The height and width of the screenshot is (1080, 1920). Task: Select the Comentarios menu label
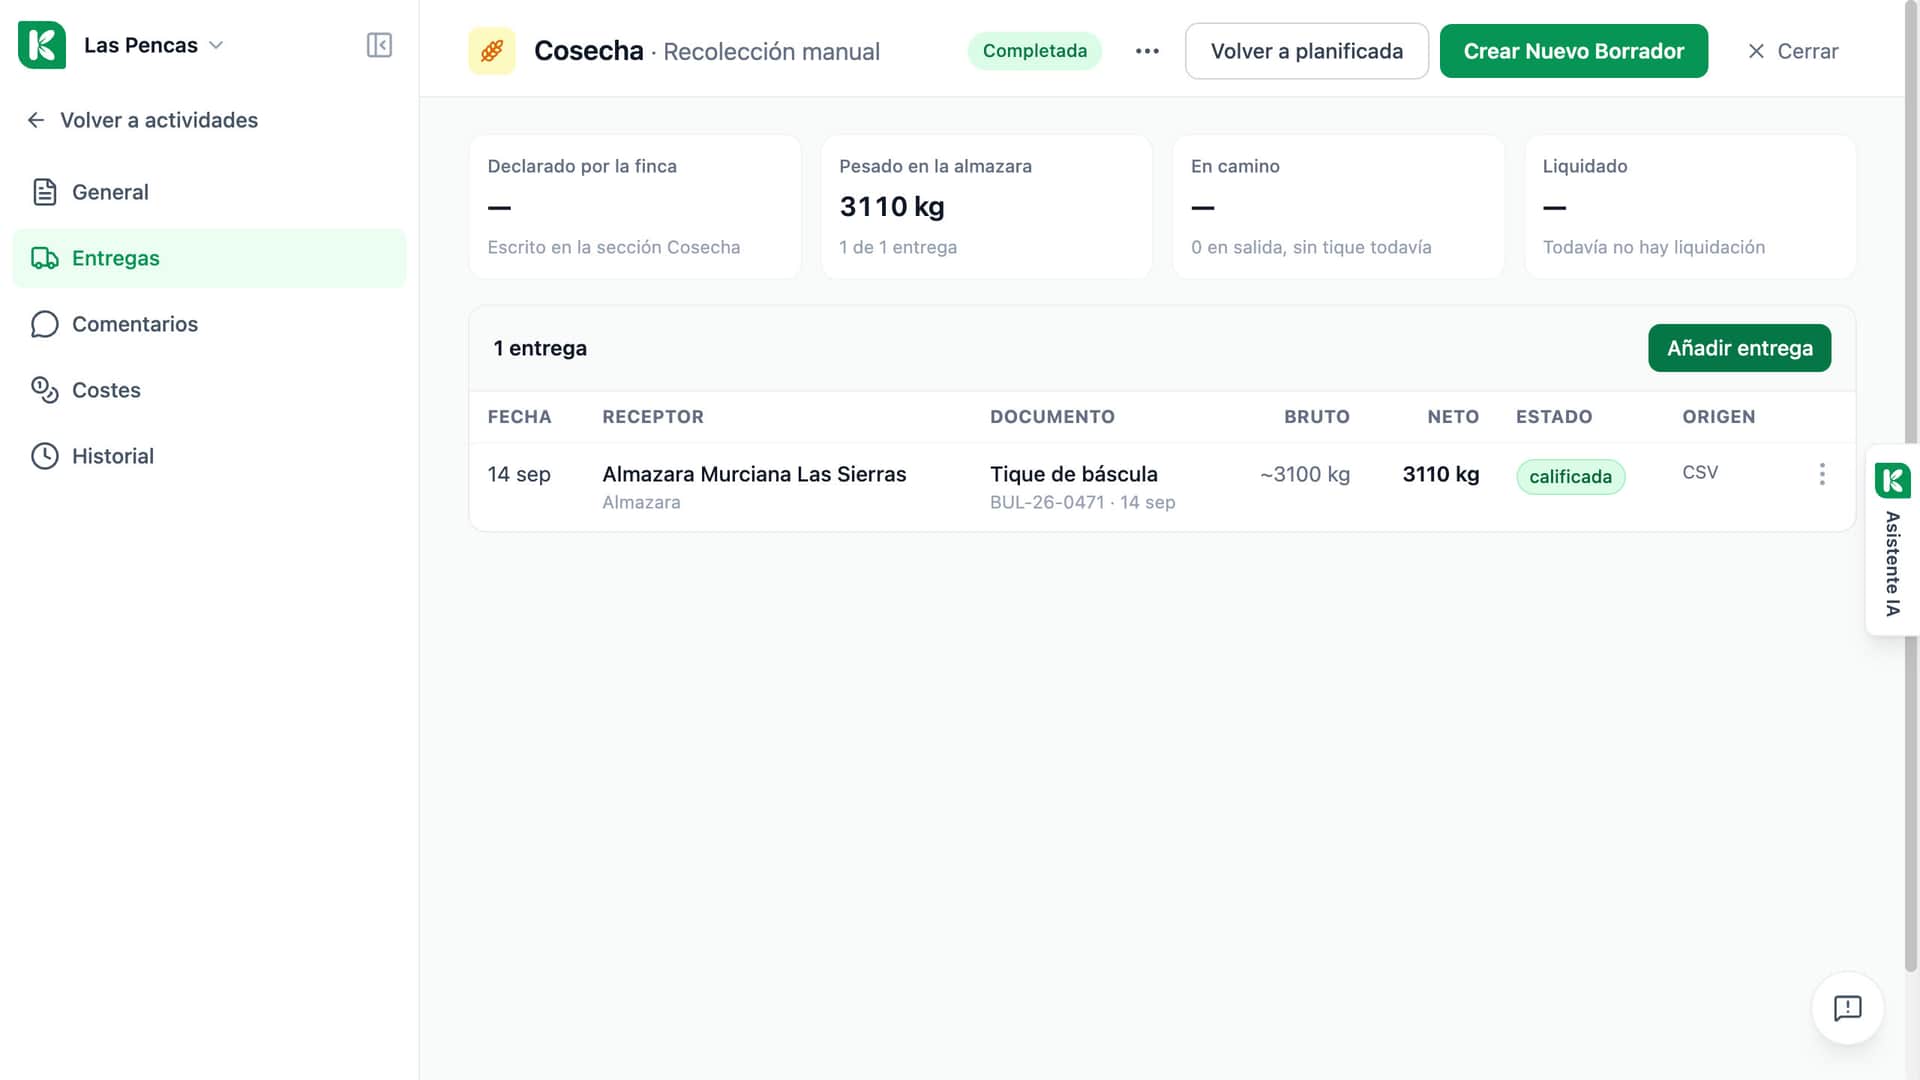click(x=135, y=324)
